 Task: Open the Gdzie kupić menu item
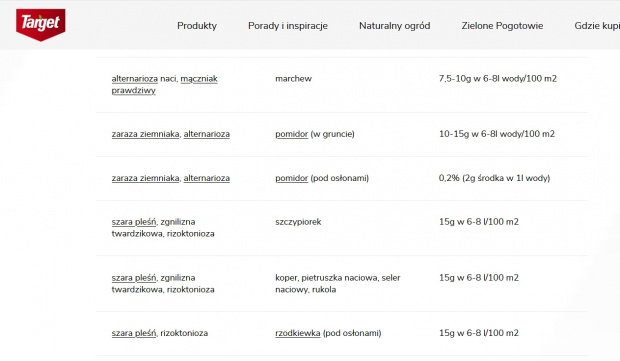[597, 26]
